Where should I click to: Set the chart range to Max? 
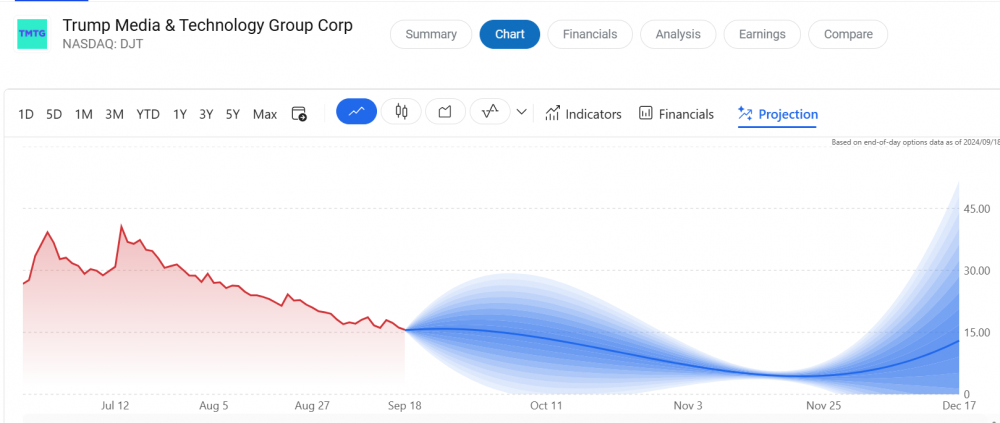click(x=265, y=114)
